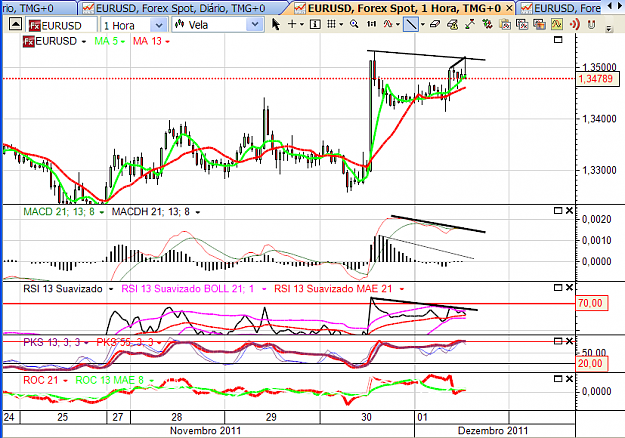Click the current price label 1,34789

(597, 79)
